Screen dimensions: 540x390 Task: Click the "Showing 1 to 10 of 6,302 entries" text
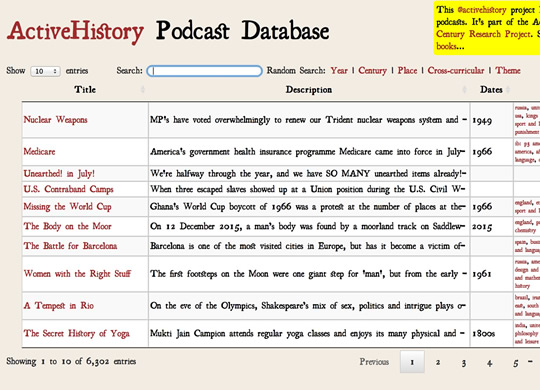click(x=71, y=361)
